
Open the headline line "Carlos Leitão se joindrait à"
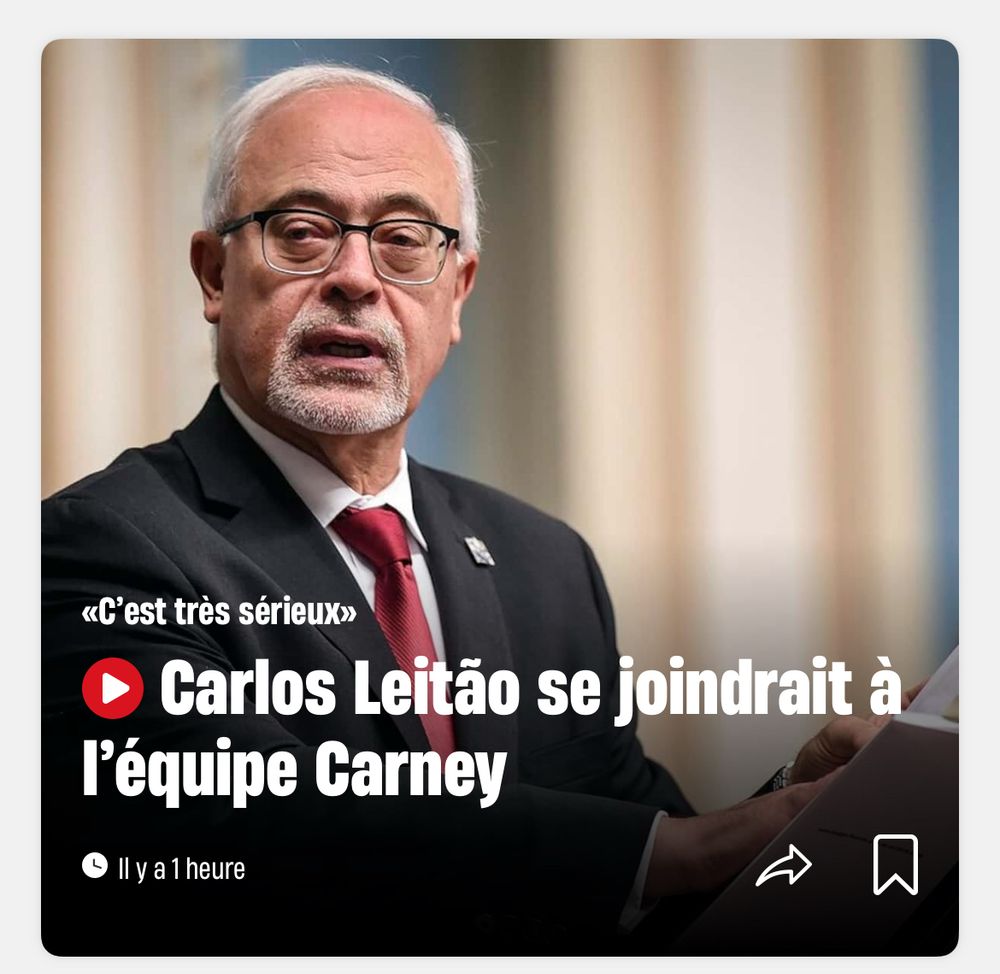click(x=531, y=688)
